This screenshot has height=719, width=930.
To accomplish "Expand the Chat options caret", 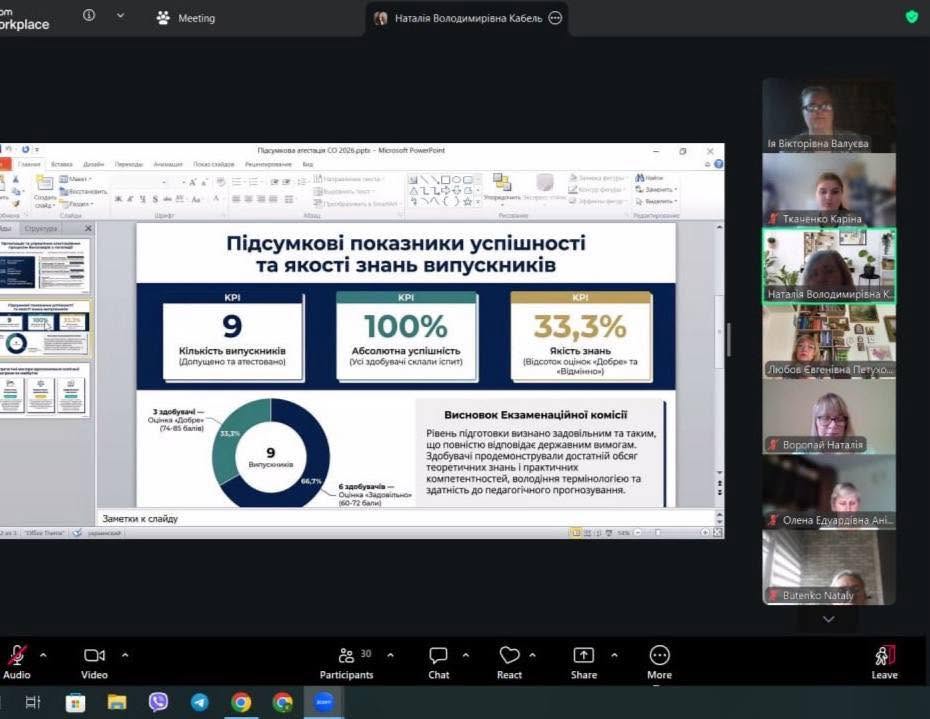I will [x=466, y=656].
